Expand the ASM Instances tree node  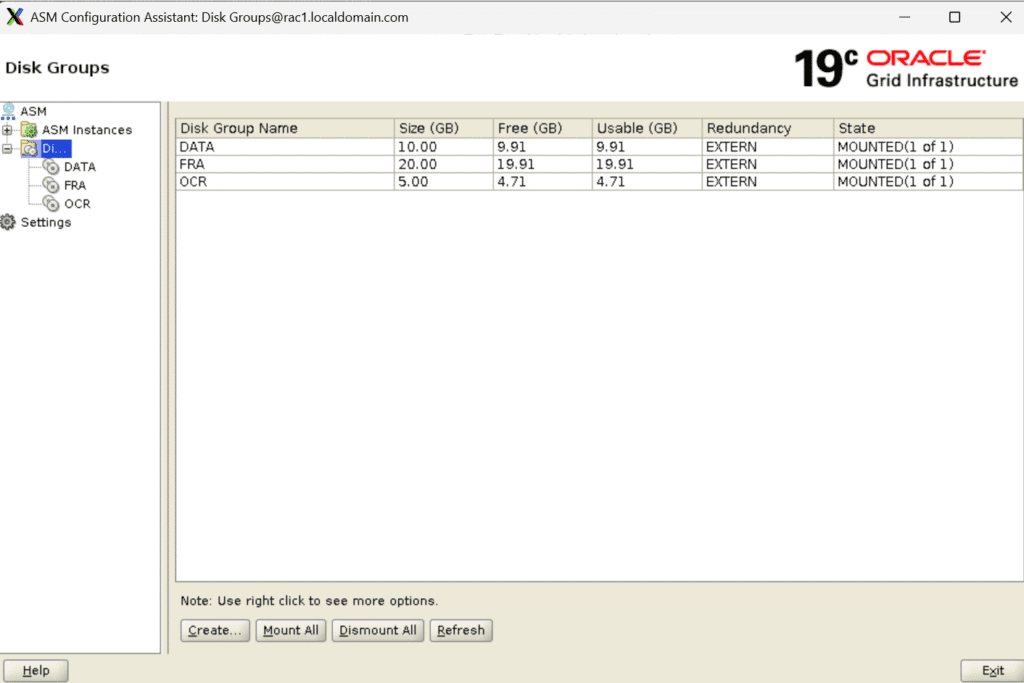click(x=8, y=130)
